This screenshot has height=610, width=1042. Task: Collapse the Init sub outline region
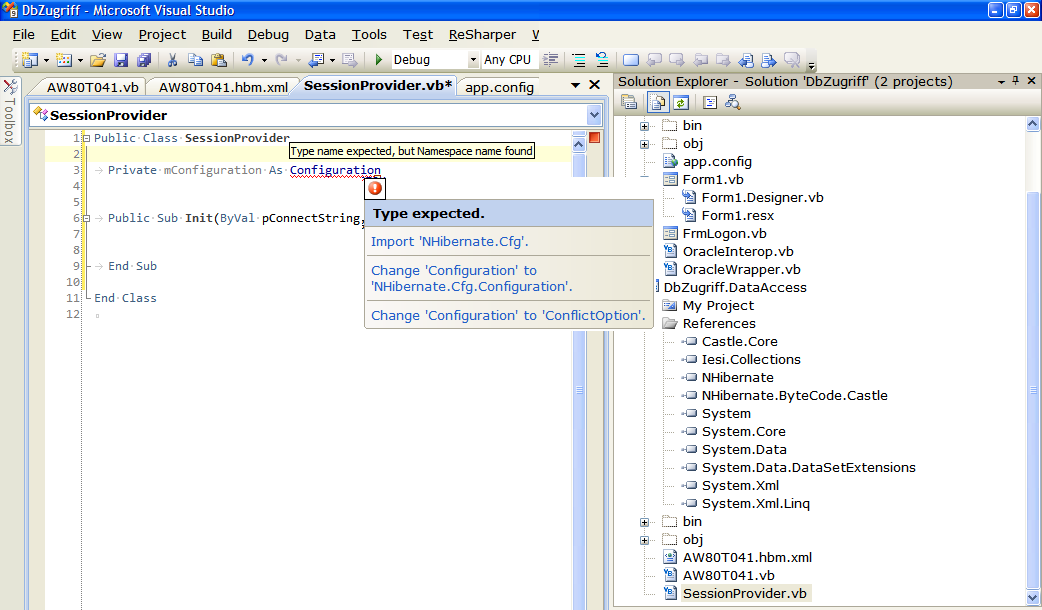[86, 218]
